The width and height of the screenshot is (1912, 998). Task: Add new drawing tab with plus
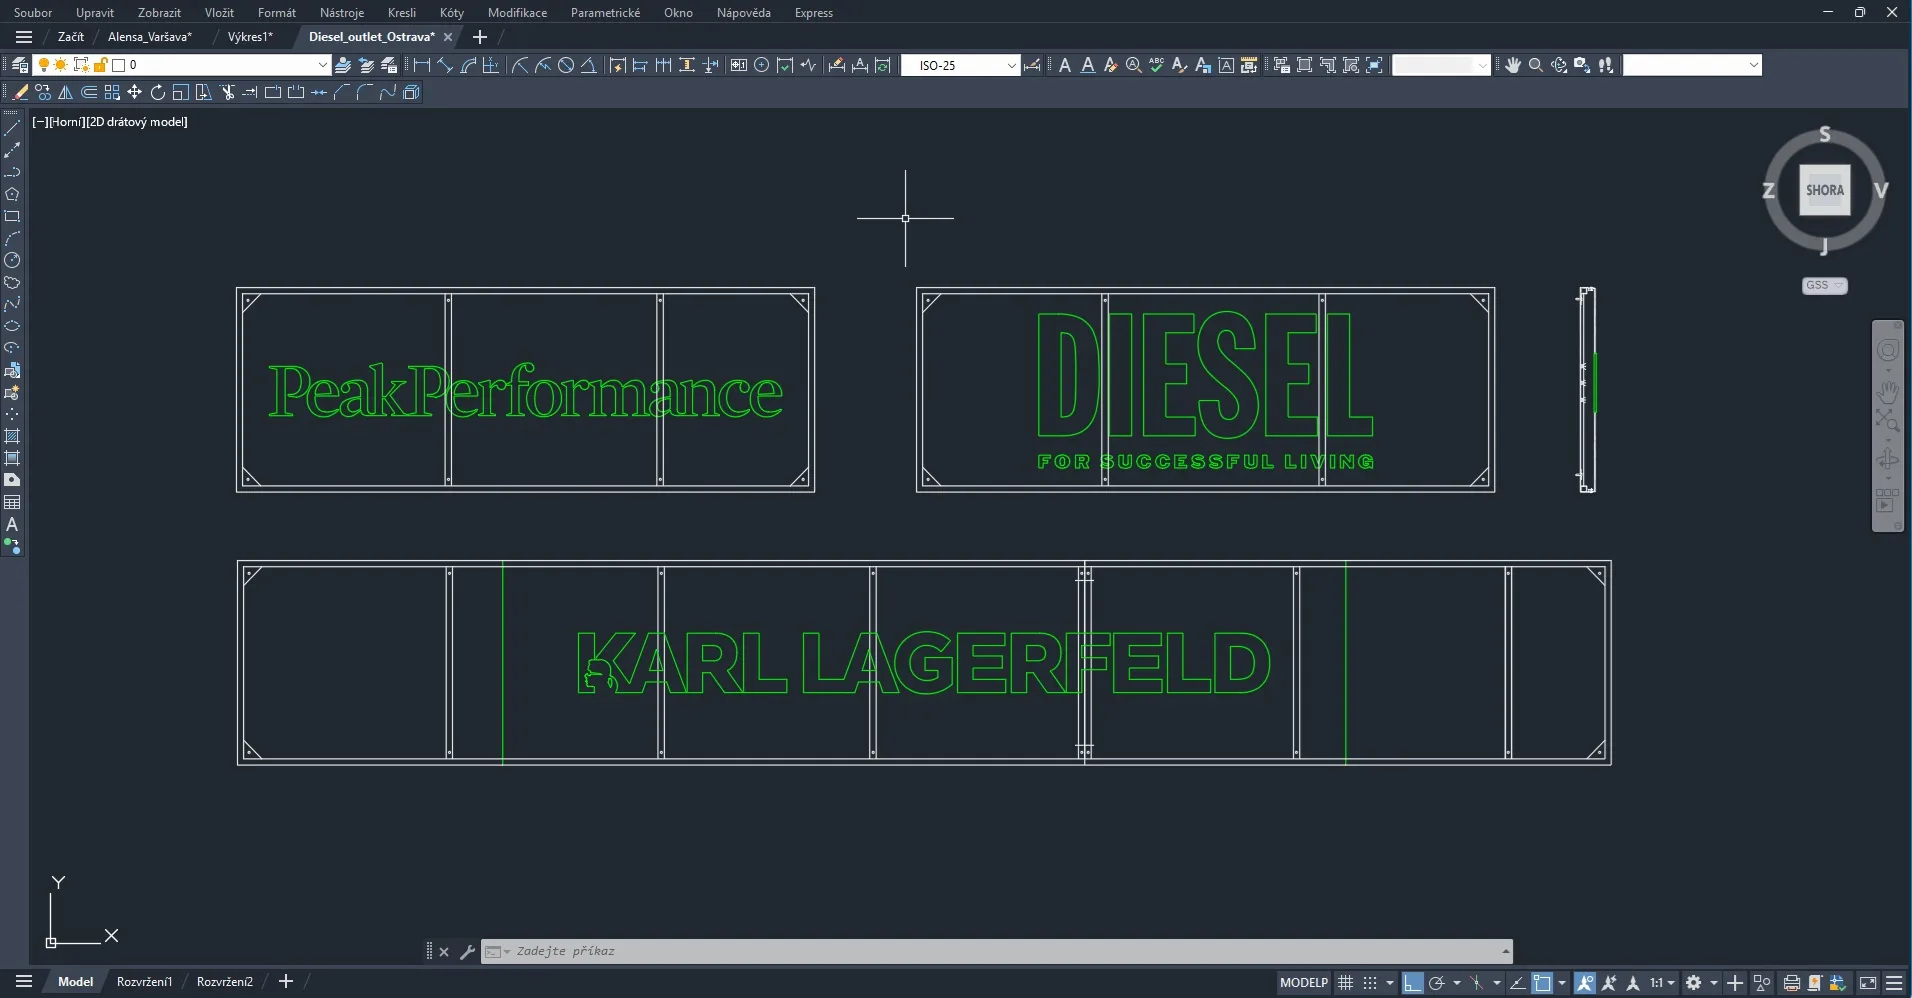pos(480,37)
